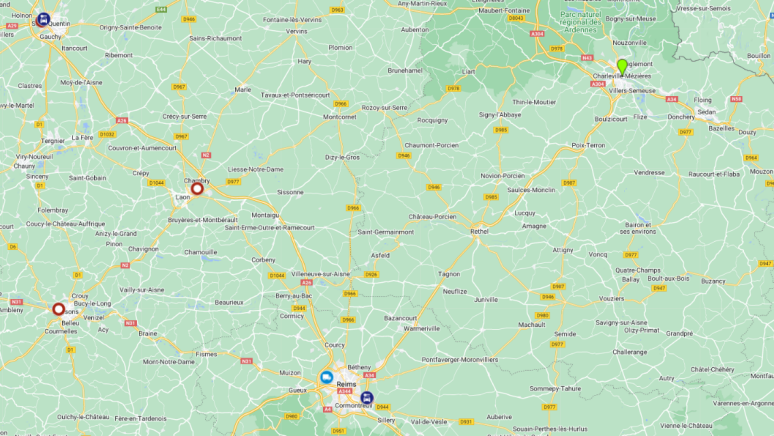
Task: Select the red circle marker at Soissons
Action: (59, 309)
